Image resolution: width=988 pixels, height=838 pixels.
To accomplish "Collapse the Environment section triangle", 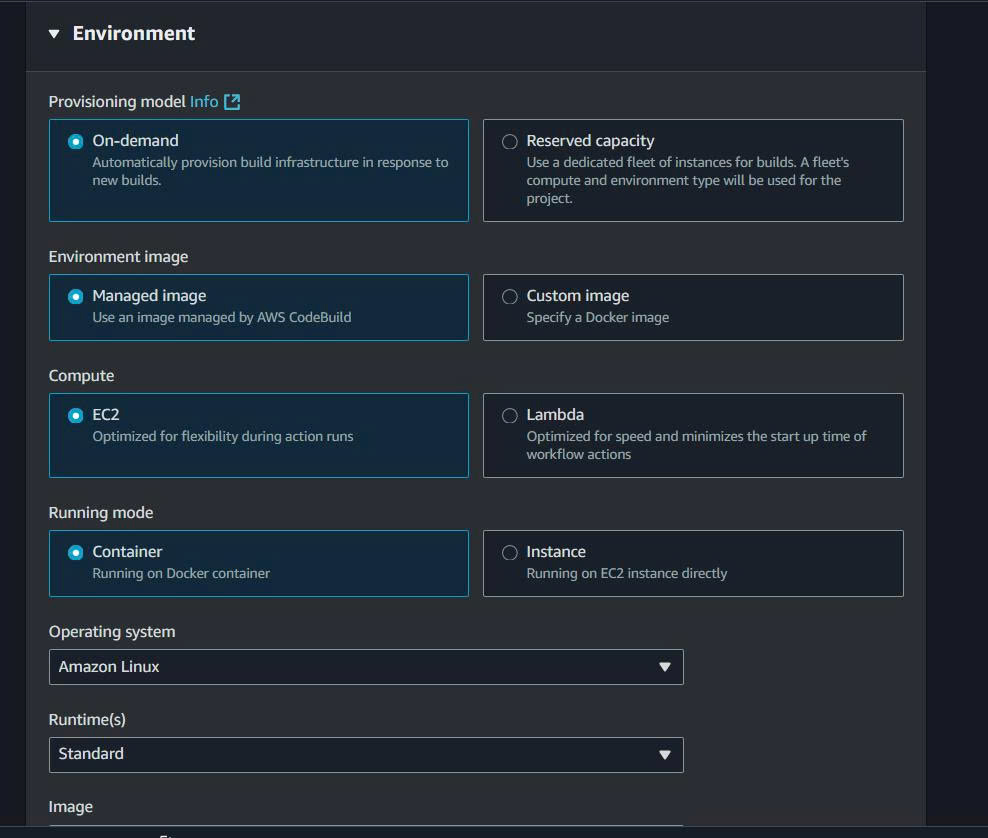I will click(53, 33).
